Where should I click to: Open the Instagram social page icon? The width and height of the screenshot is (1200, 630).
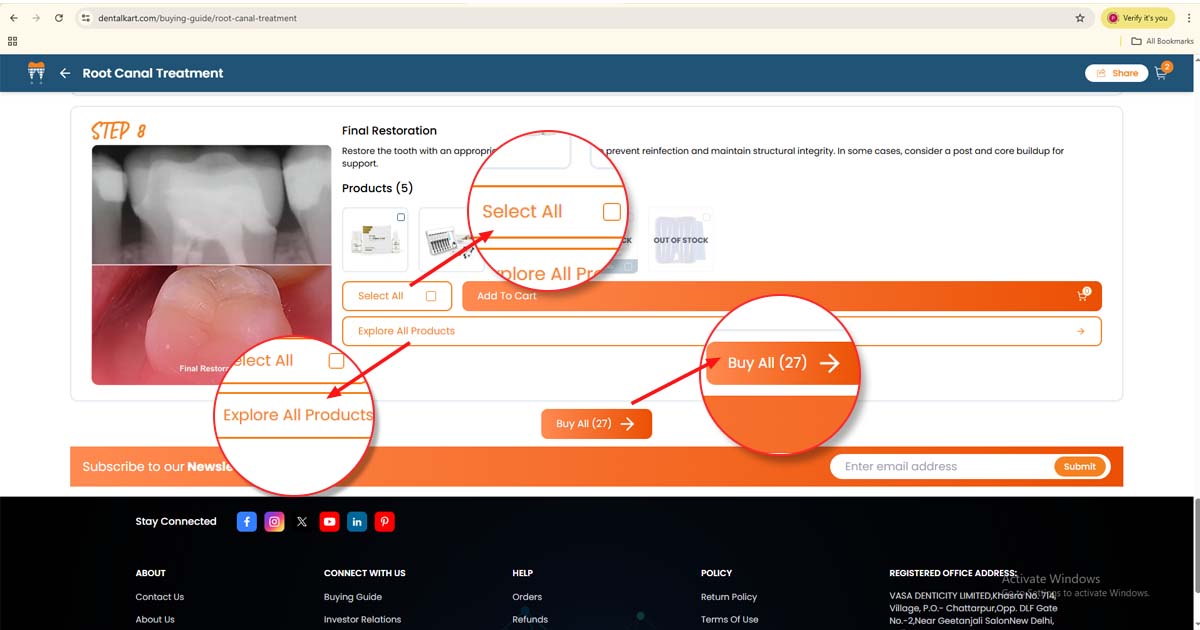coord(274,522)
